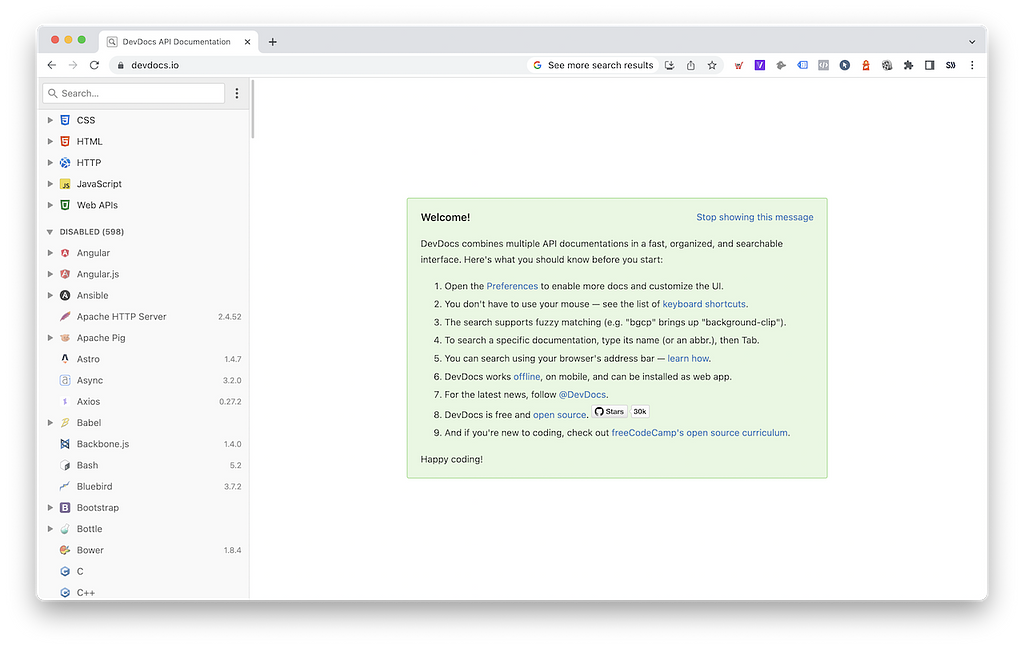Open the Bluebird logo icon
Image resolution: width=1024 pixels, height=649 pixels.
(x=65, y=486)
